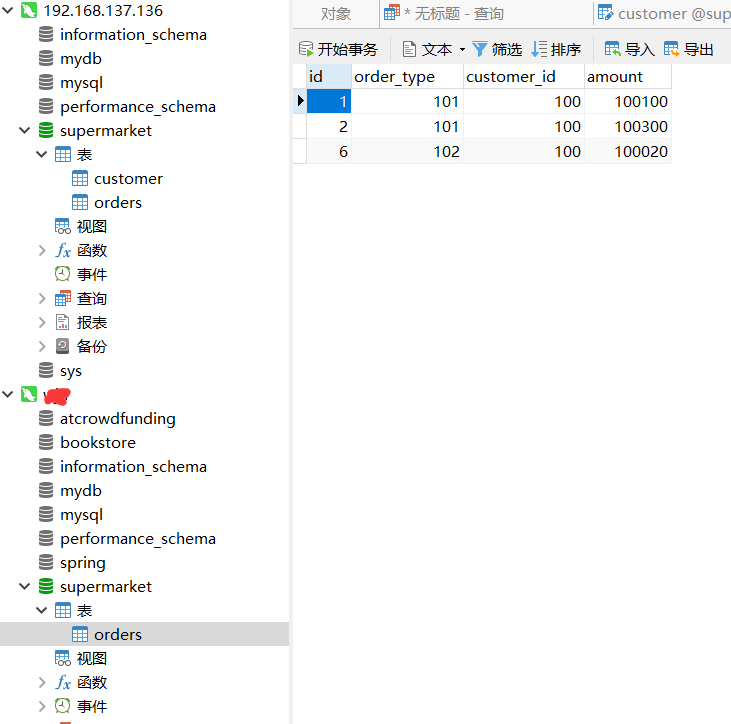Click 视图 views icon in second supermarket
Viewport: 731px width, 724px height.
(63, 658)
